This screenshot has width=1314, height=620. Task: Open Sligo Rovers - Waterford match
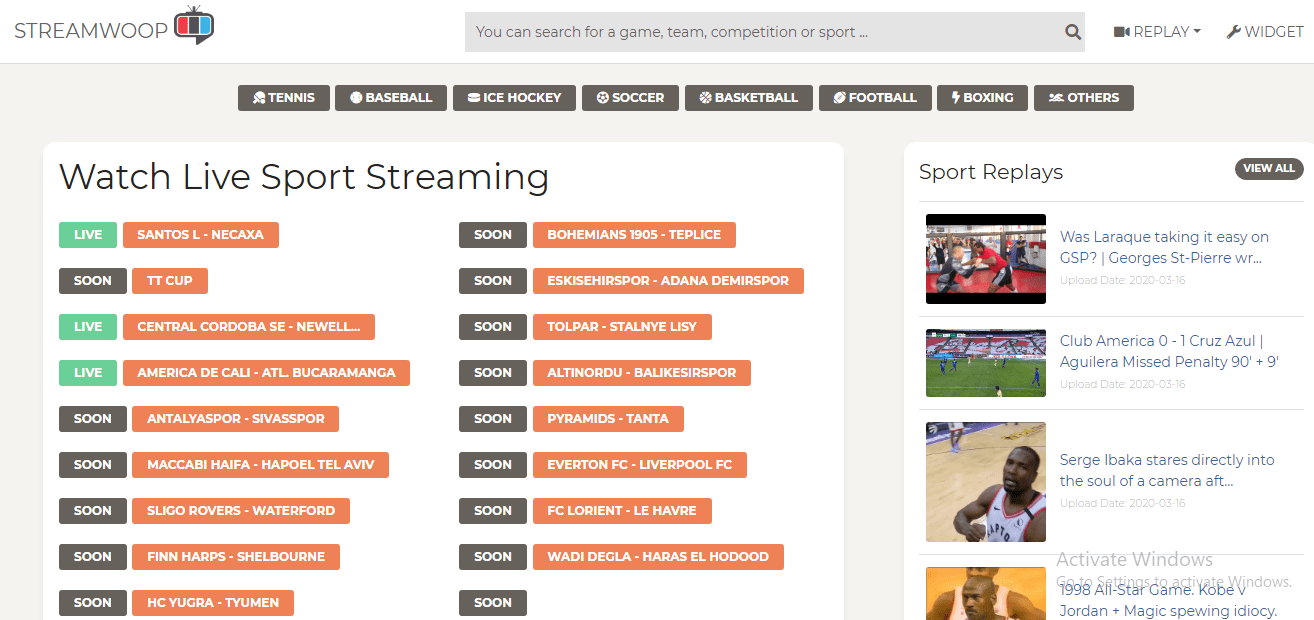point(241,511)
